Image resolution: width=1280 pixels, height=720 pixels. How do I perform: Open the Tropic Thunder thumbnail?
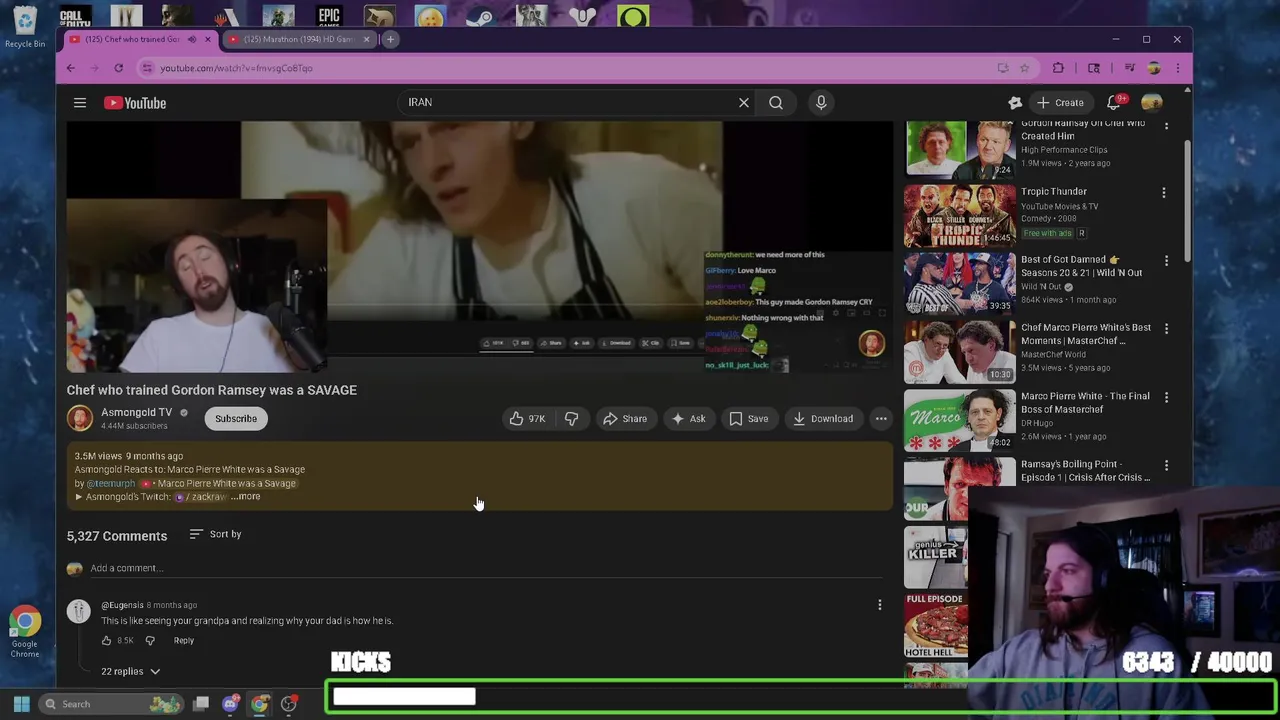tap(960, 215)
